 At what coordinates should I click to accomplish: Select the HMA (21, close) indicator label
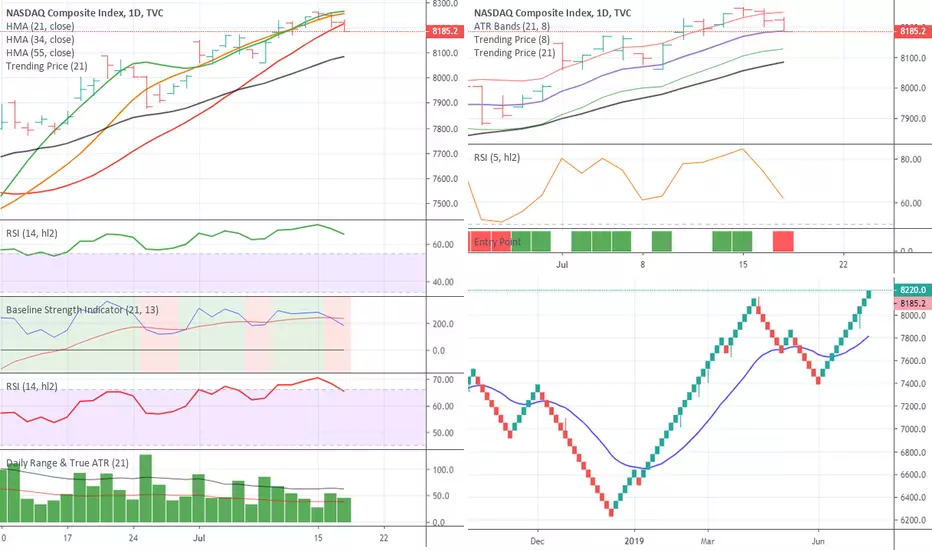(40, 26)
